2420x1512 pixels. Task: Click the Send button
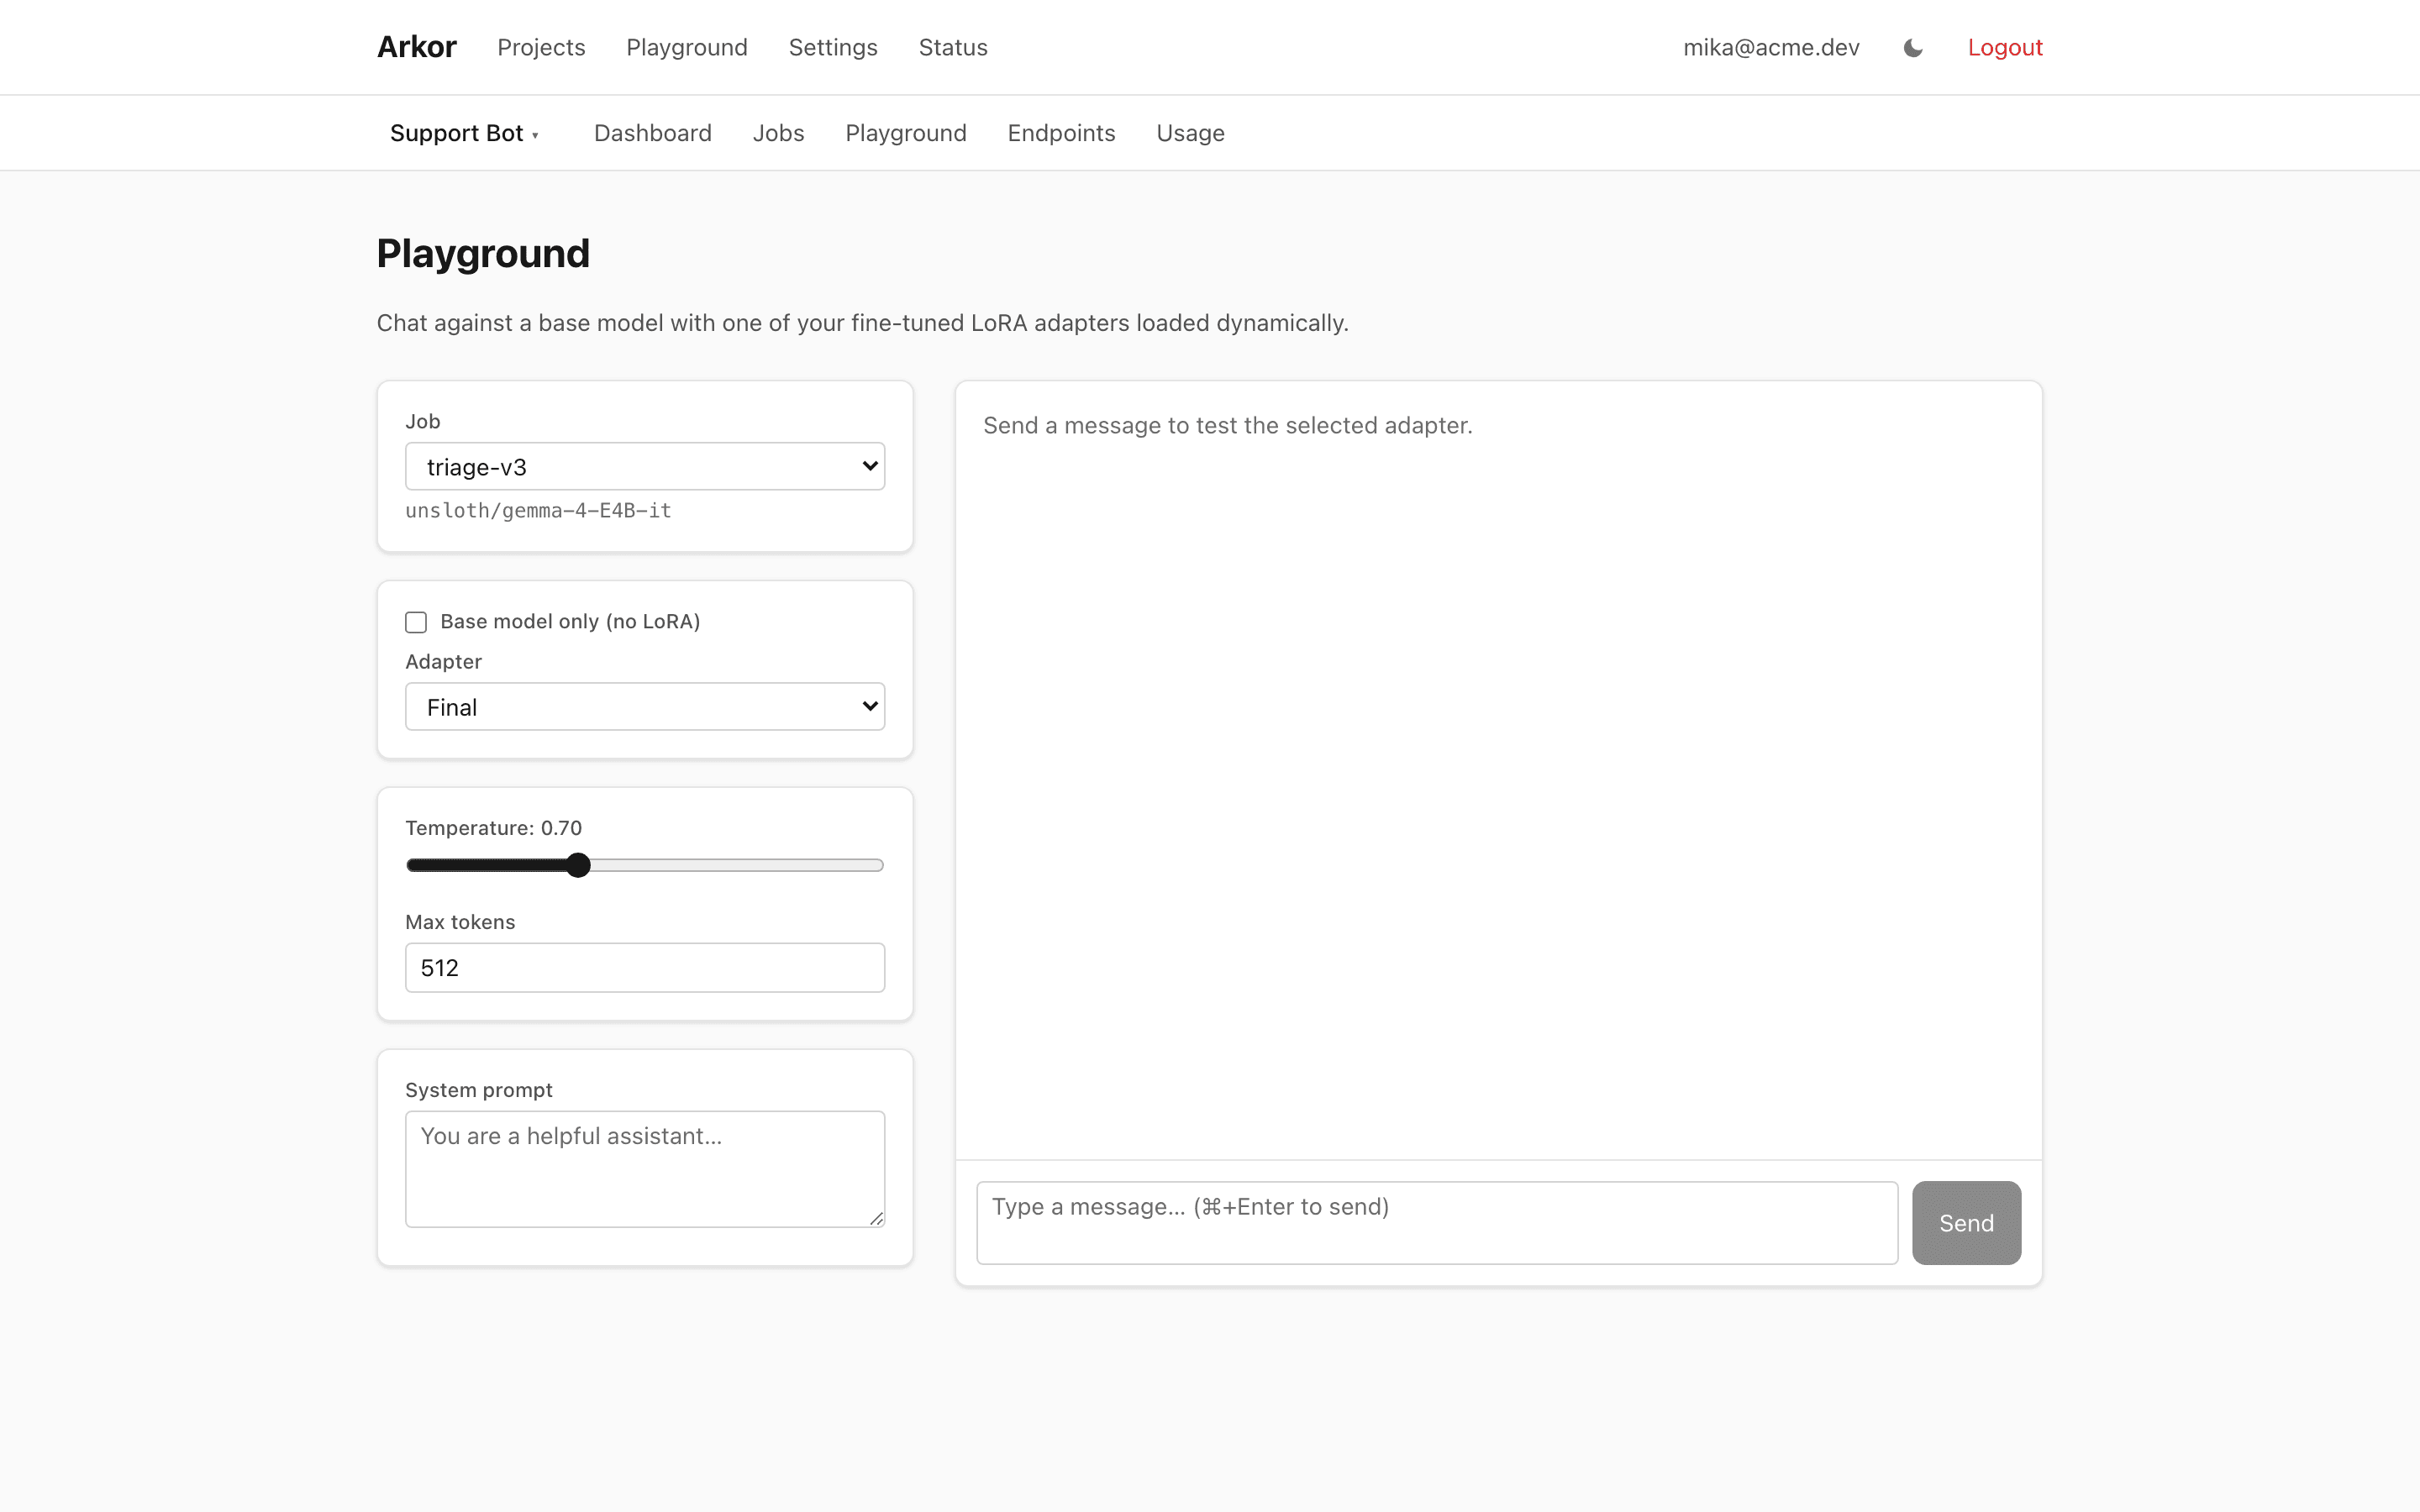[x=1966, y=1222]
